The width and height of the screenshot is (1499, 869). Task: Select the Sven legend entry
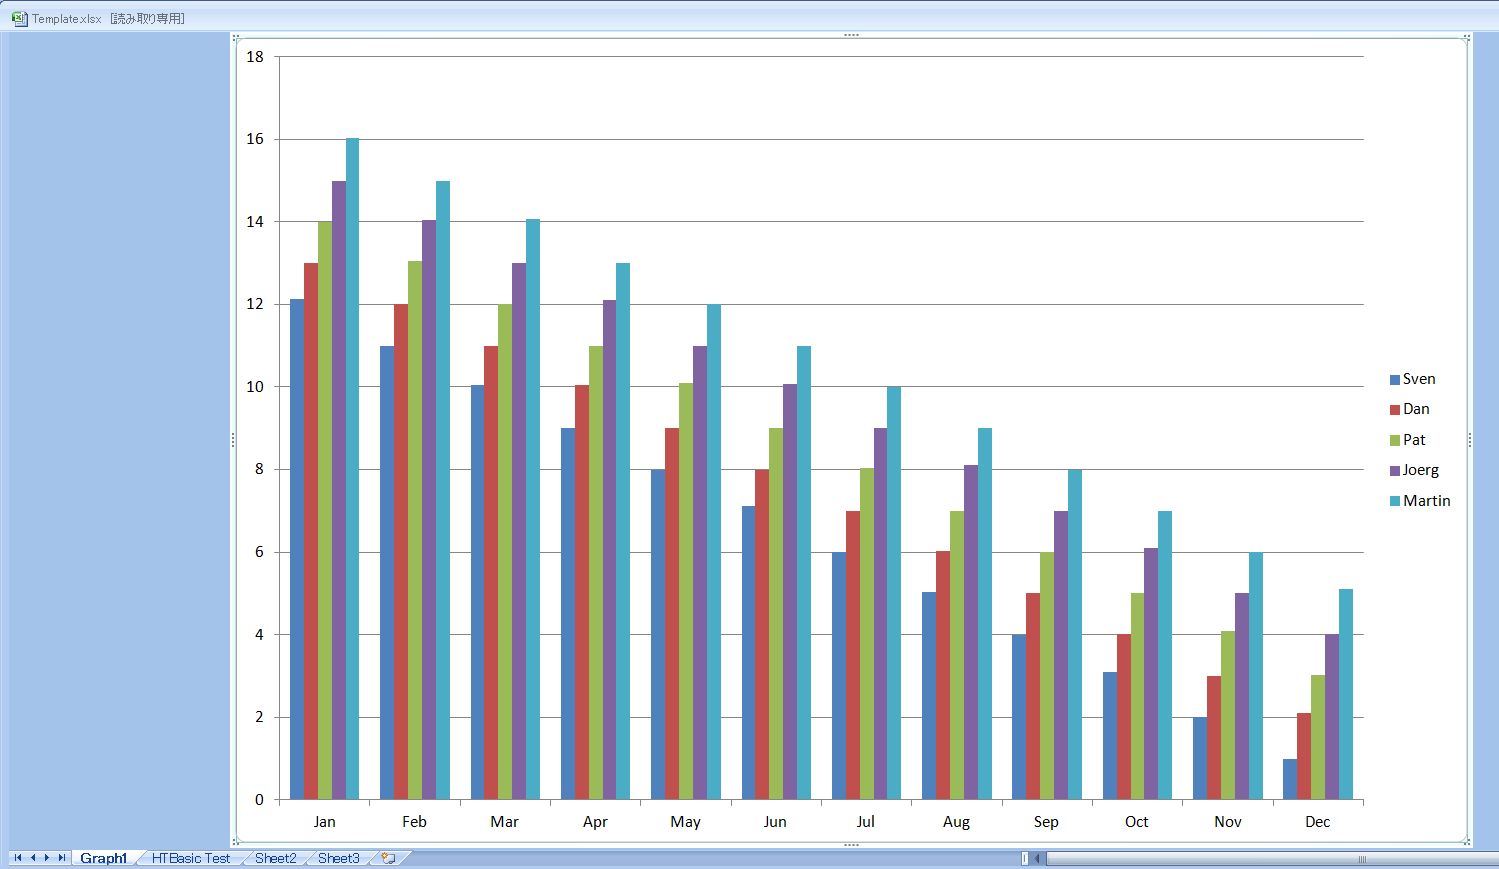1418,379
